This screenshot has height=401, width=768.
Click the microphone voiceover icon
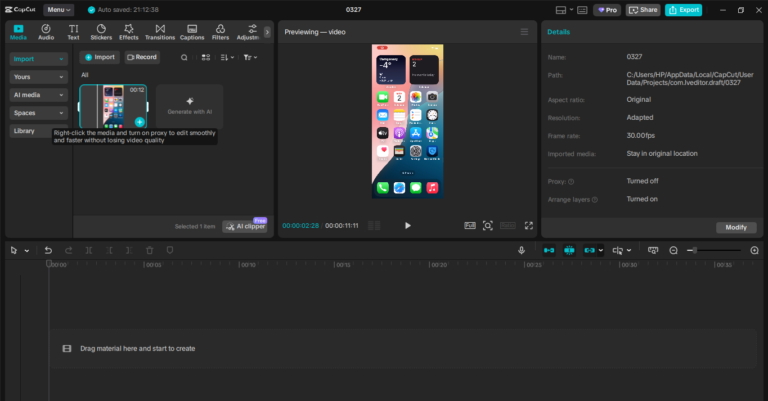(522, 251)
